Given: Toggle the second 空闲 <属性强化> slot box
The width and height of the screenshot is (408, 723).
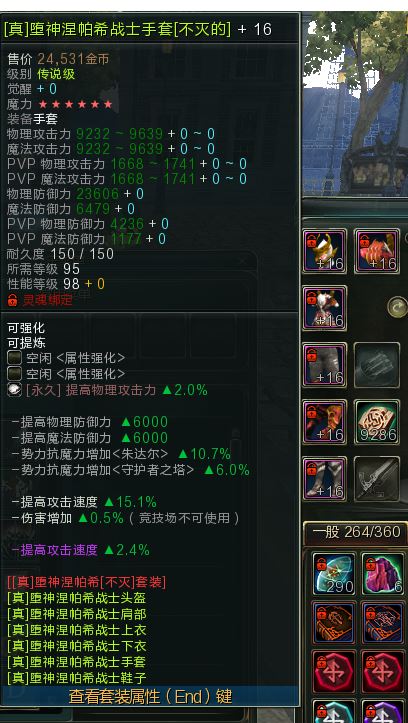Looking at the screenshot, I should point(15,373).
